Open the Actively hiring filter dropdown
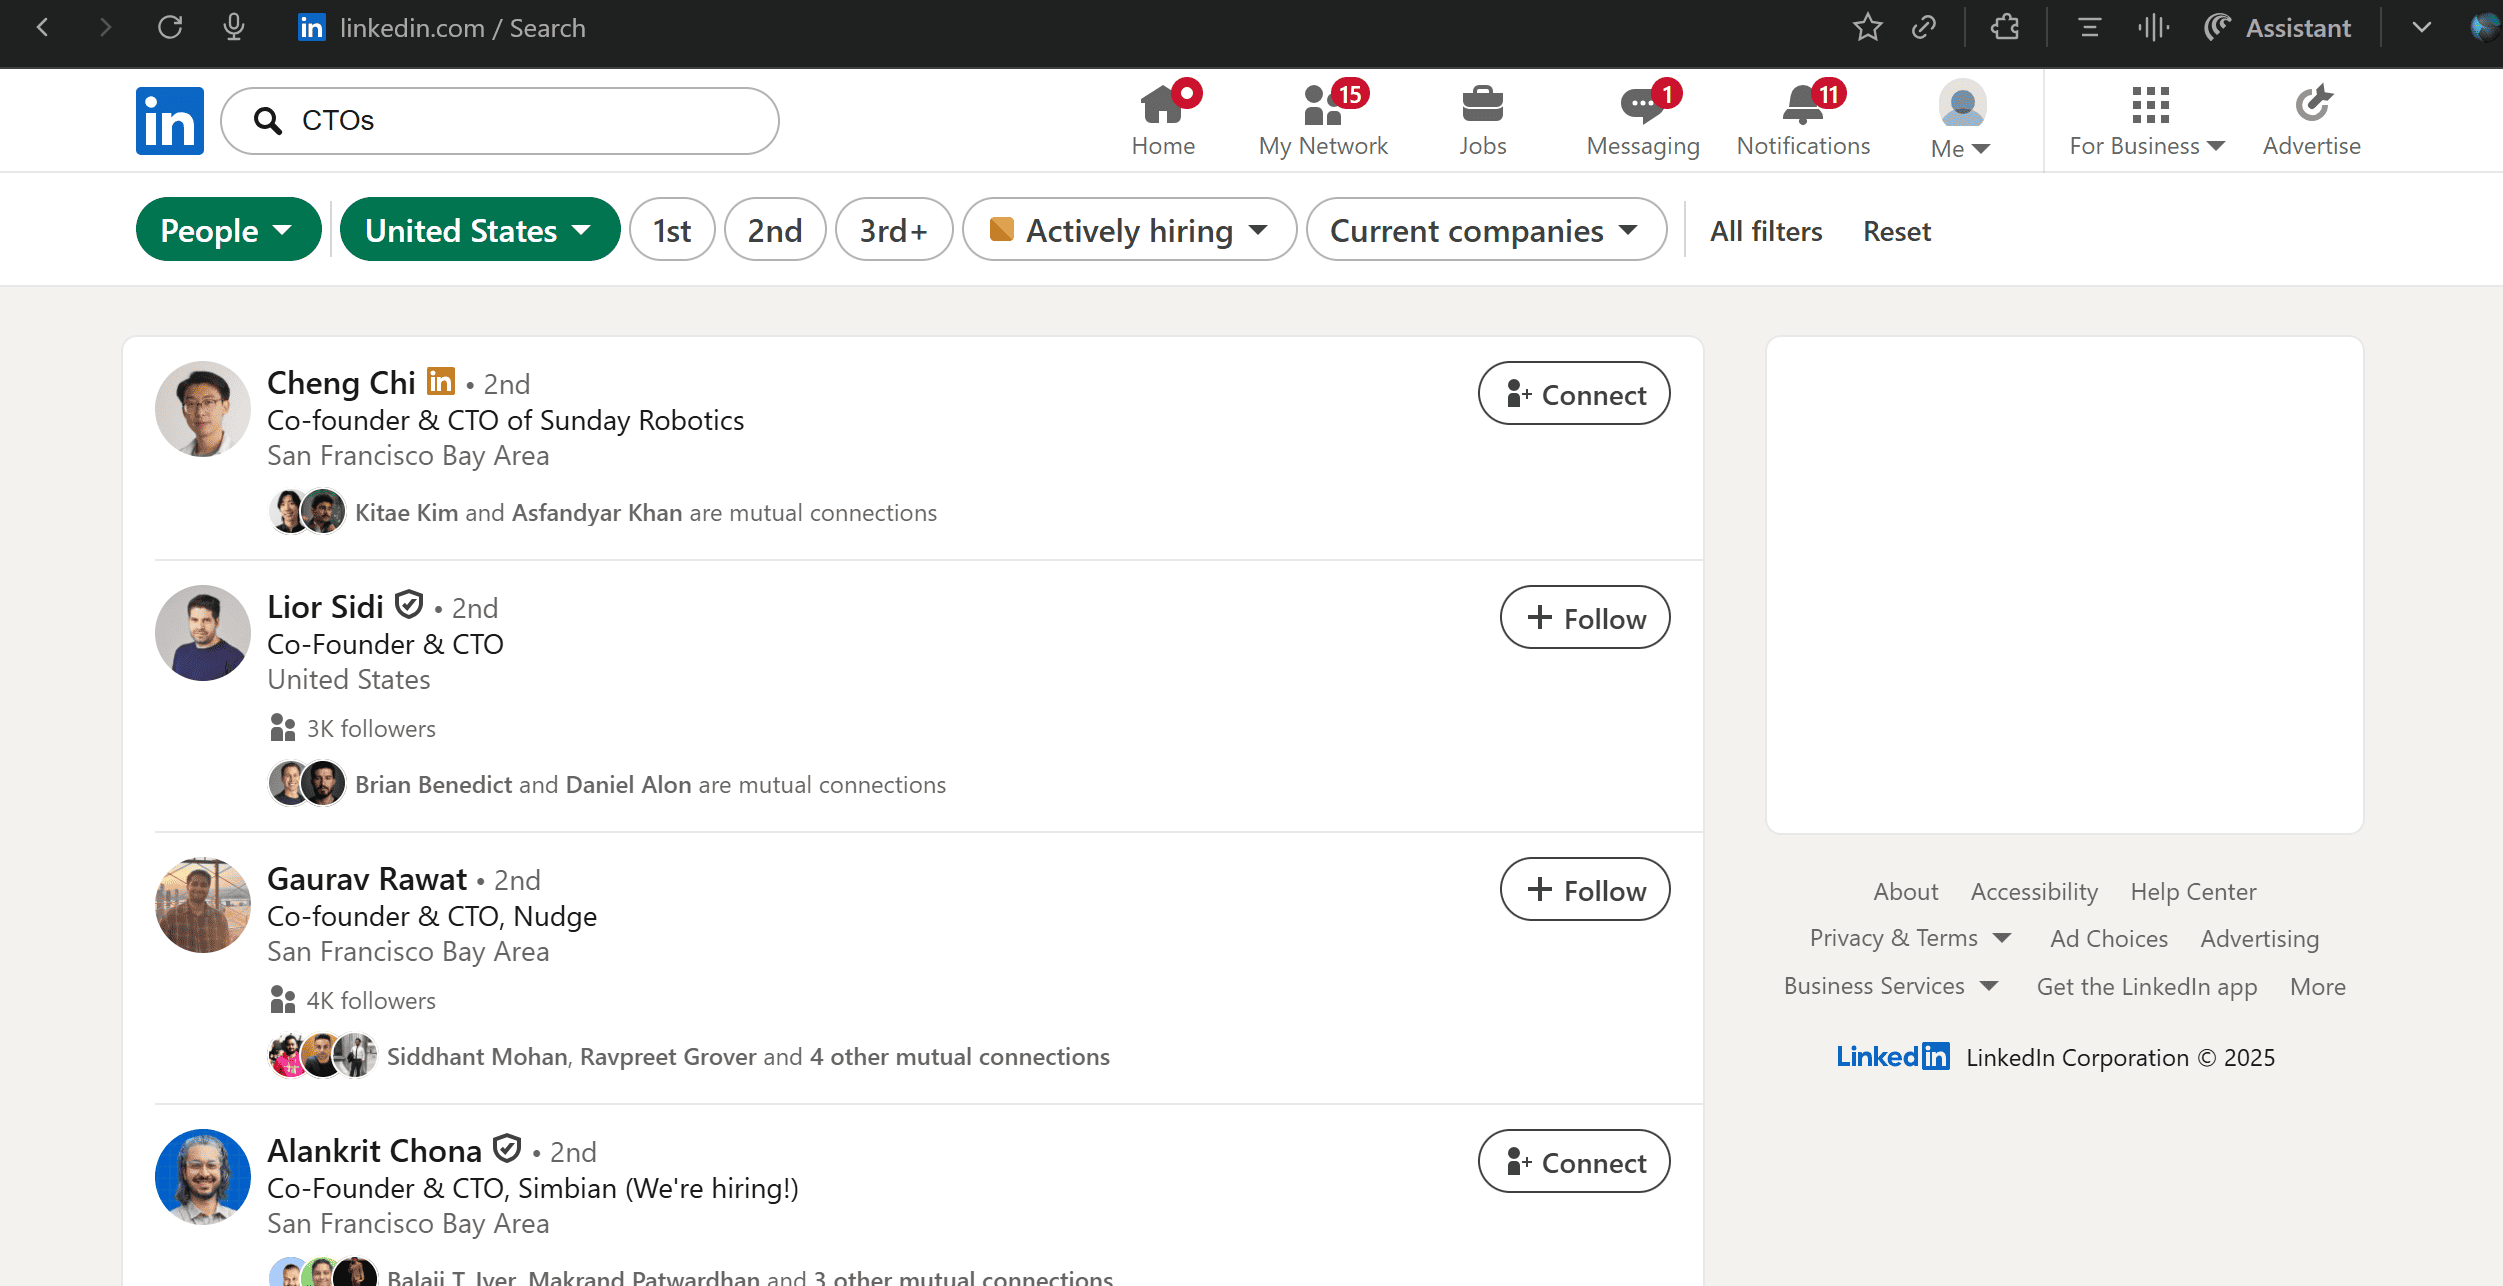 point(1128,229)
